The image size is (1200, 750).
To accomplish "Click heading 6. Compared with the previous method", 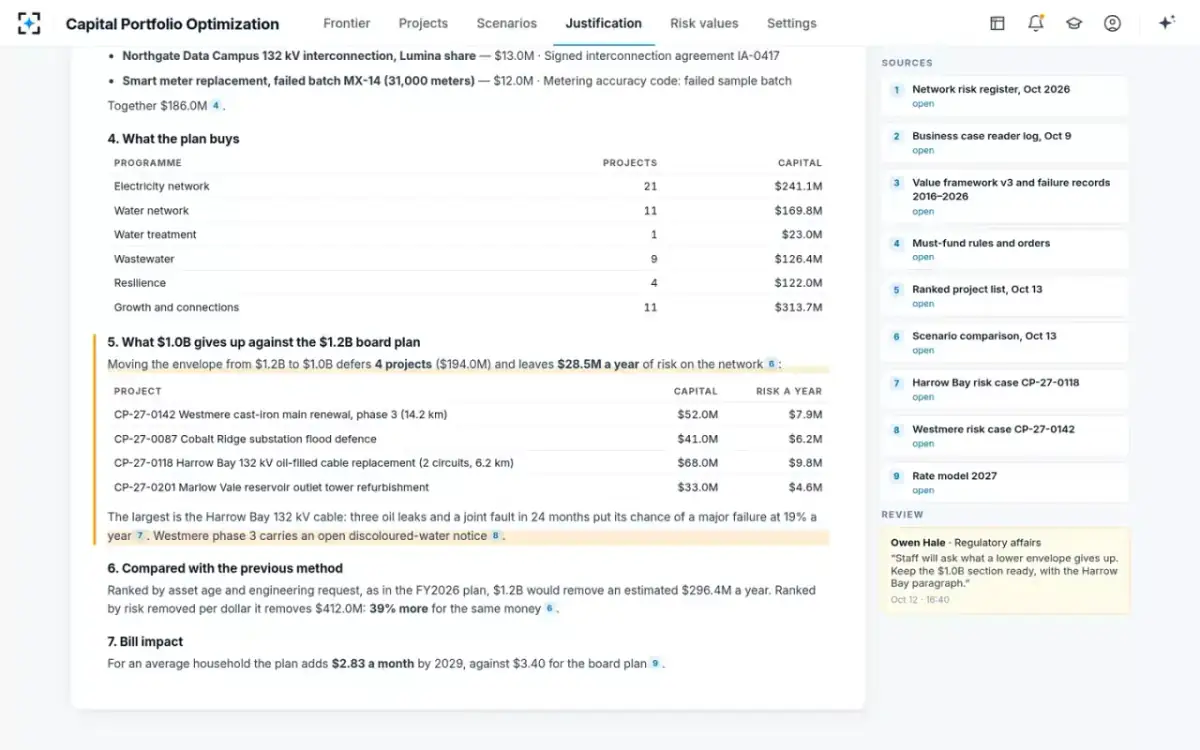I will [225, 568].
